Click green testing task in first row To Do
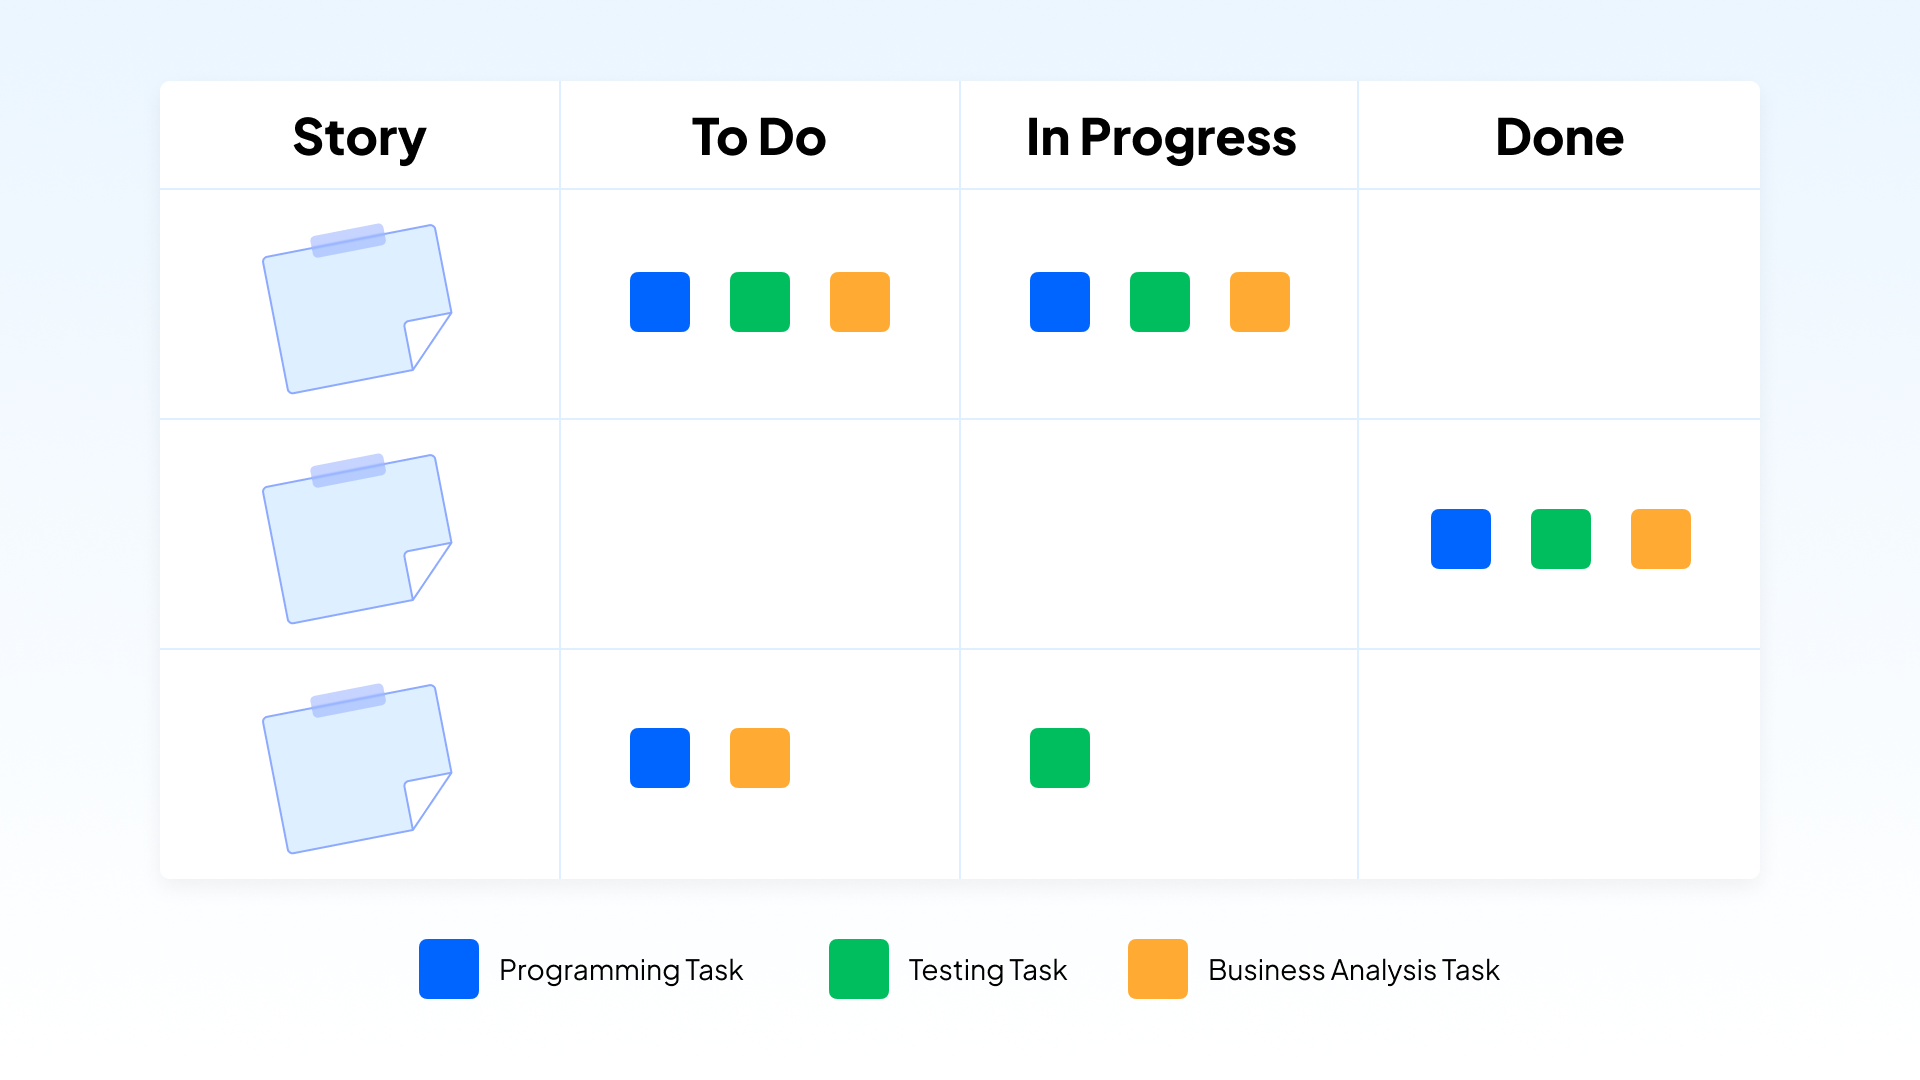The height and width of the screenshot is (1080, 1920). tap(760, 302)
